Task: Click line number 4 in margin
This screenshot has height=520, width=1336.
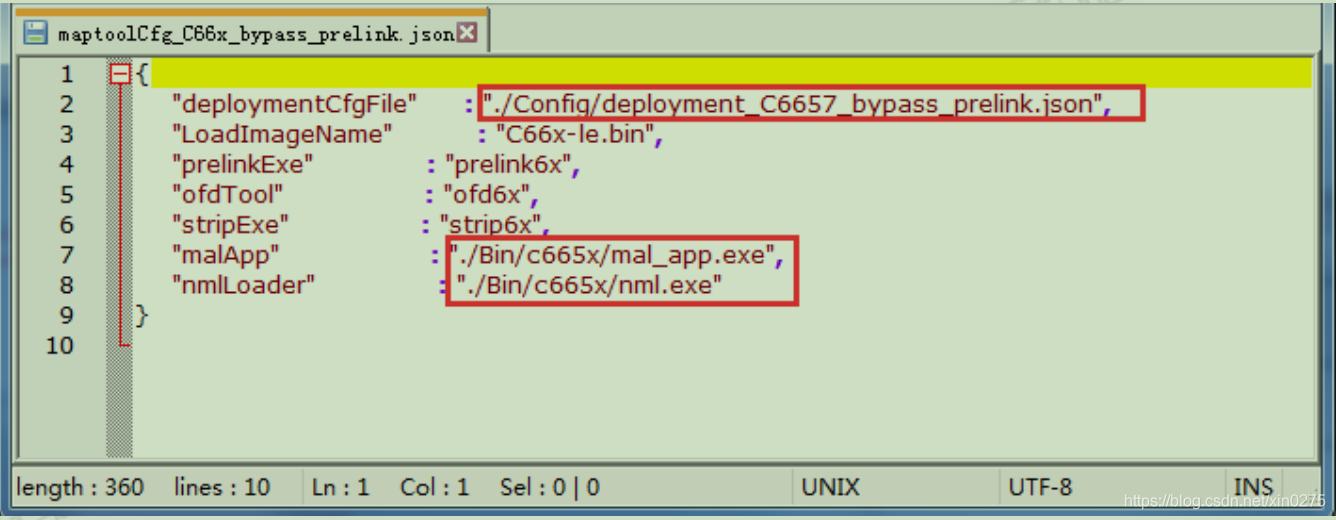Action: pos(66,164)
